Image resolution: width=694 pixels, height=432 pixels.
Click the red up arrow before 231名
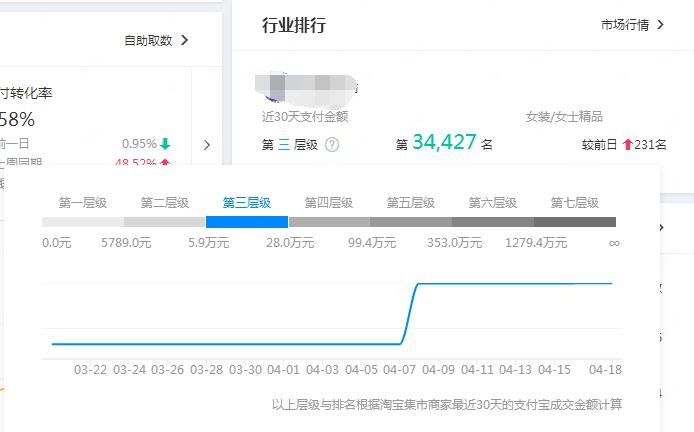tap(627, 145)
